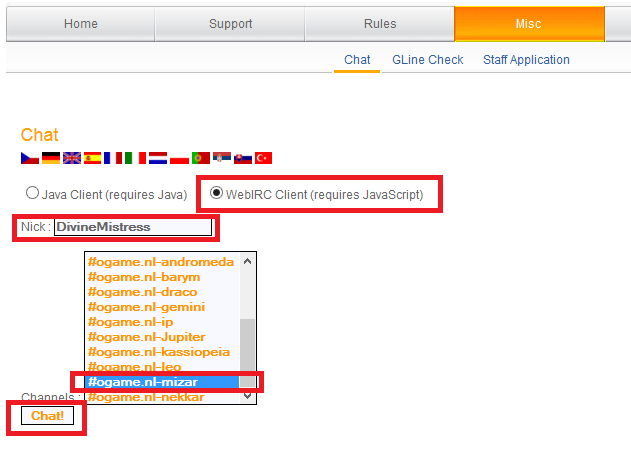Viewport: 631px width, 476px height.
Task: Select the Serbian flag language
Action: 222,157
